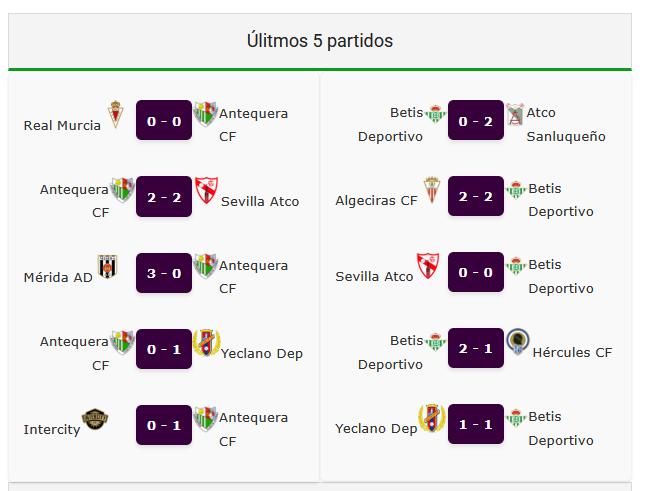
Task: Click Sevilla Atco crest next to Antequera 2 - 2
Action: 206,190
